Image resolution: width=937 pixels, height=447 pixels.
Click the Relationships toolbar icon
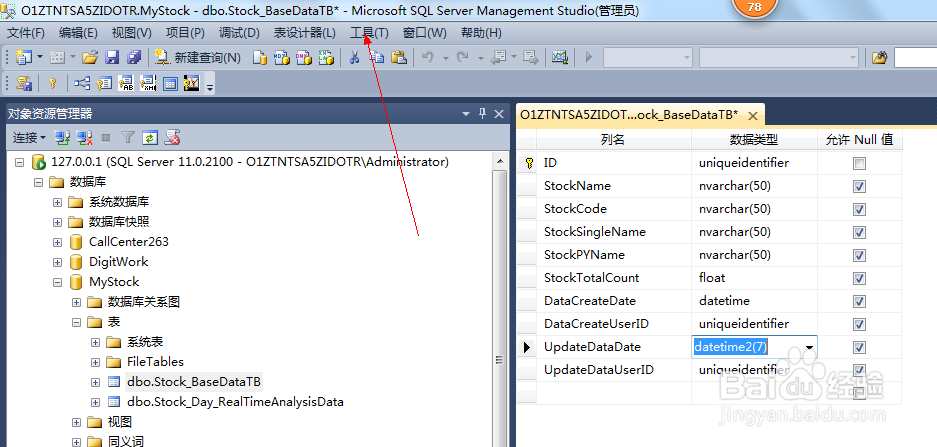coord(82,83)
